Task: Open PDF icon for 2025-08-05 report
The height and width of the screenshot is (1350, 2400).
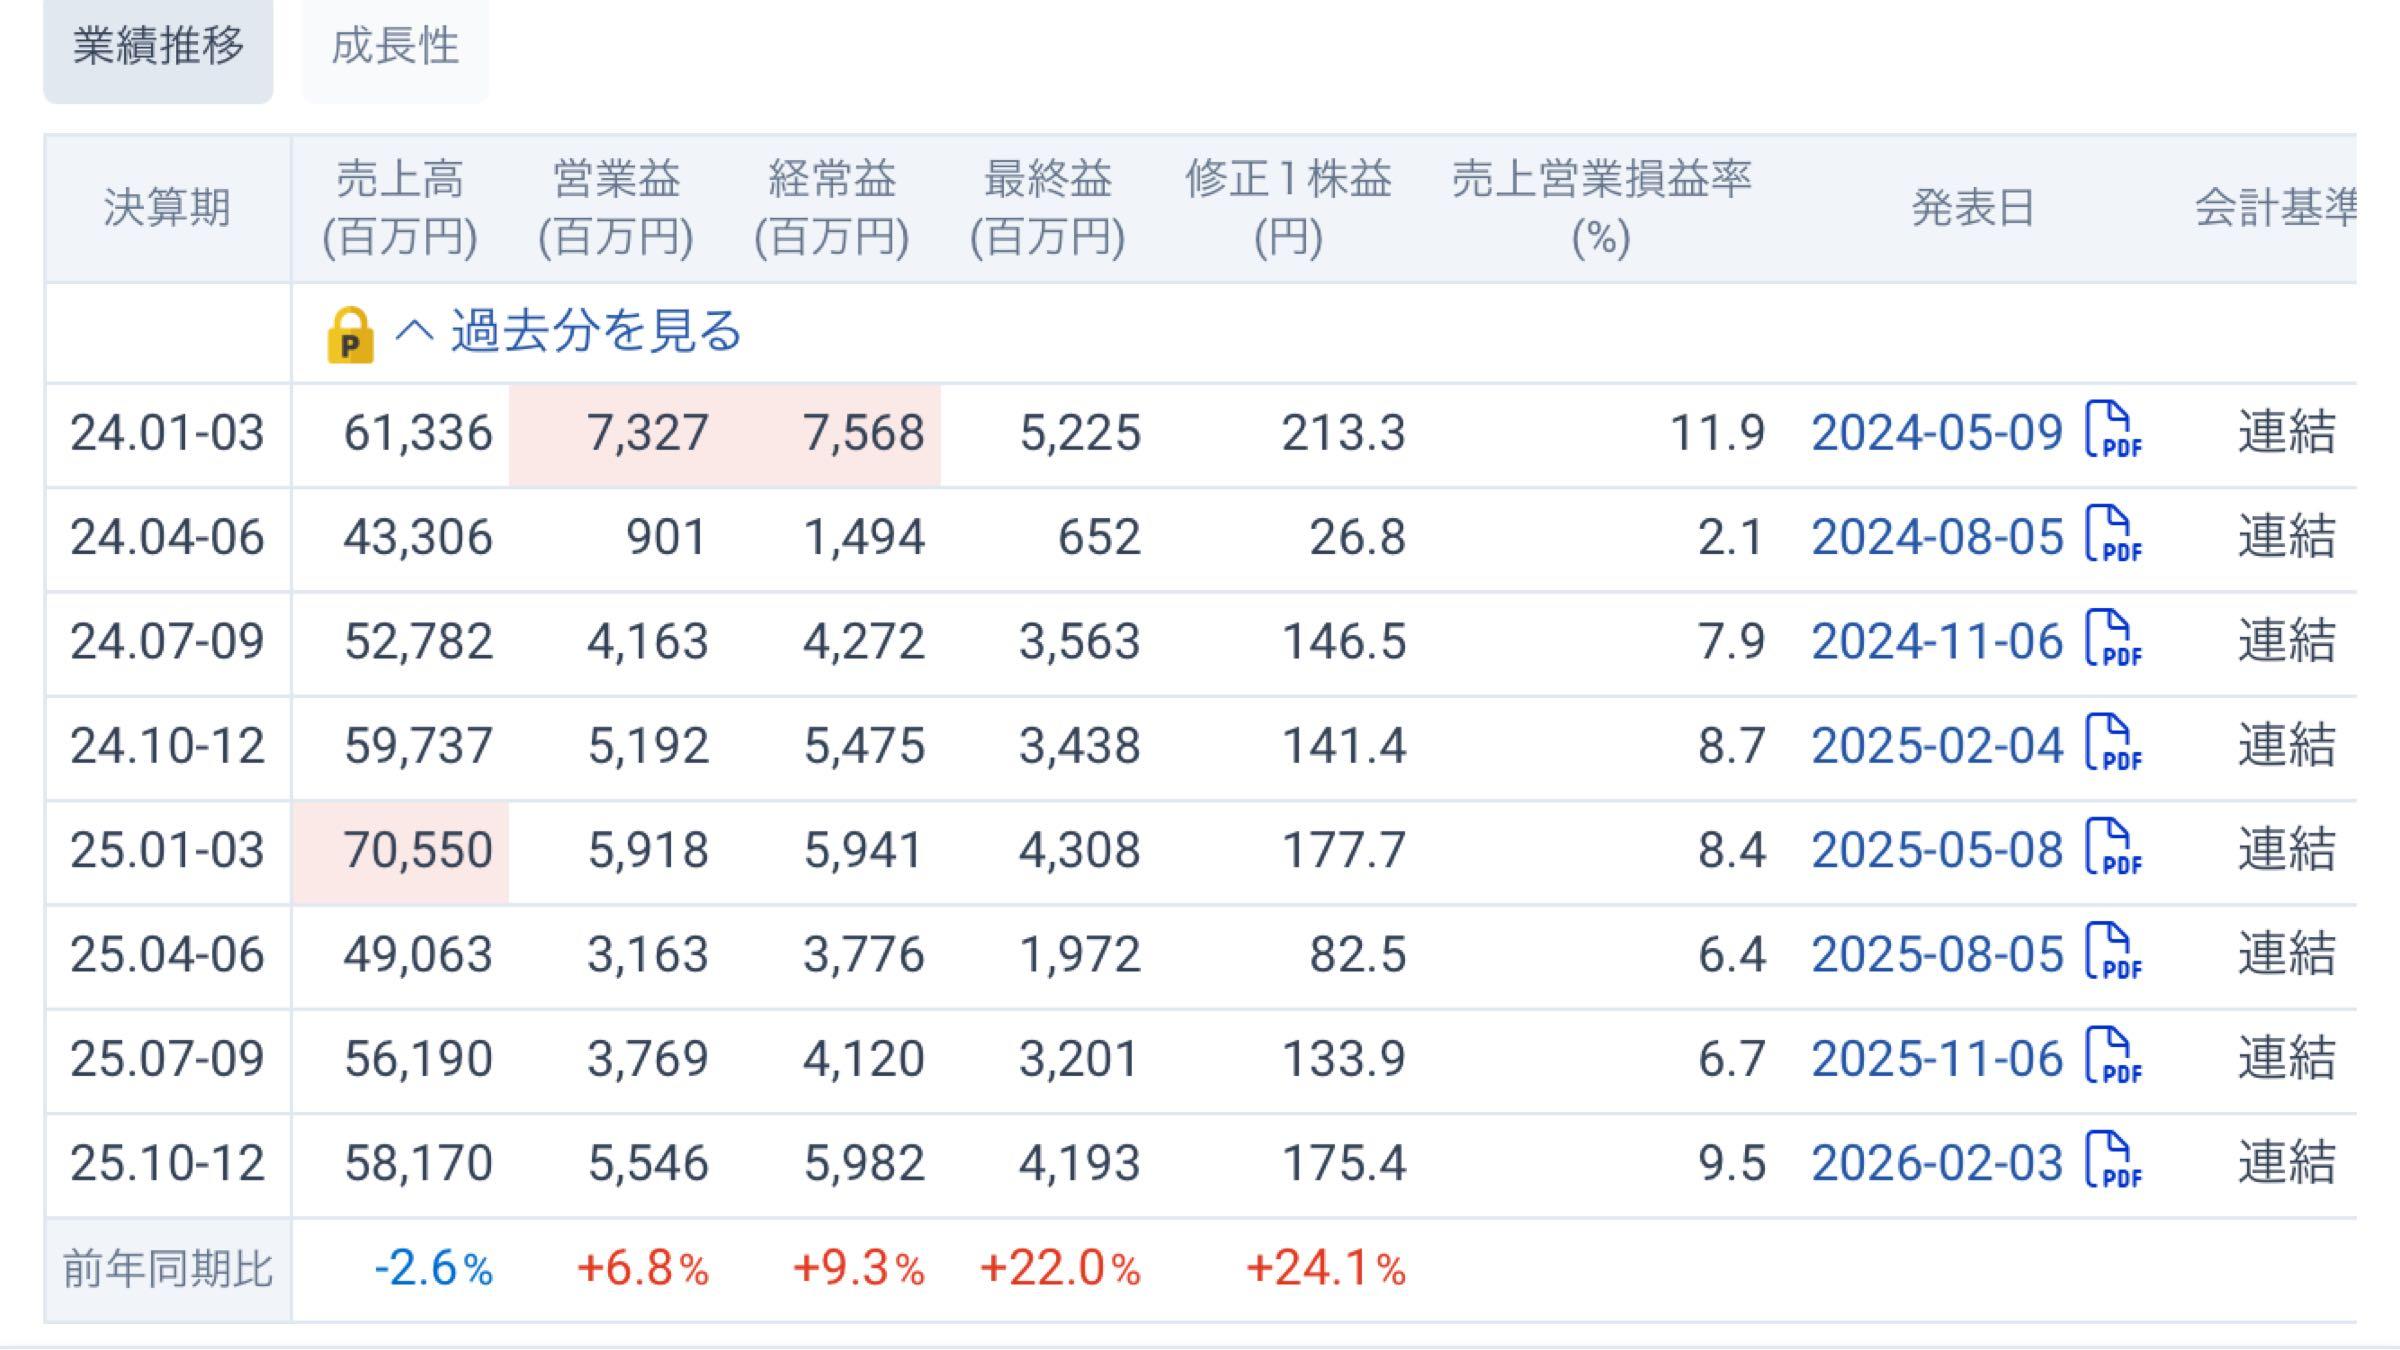Action: [x=2113, y=952]
